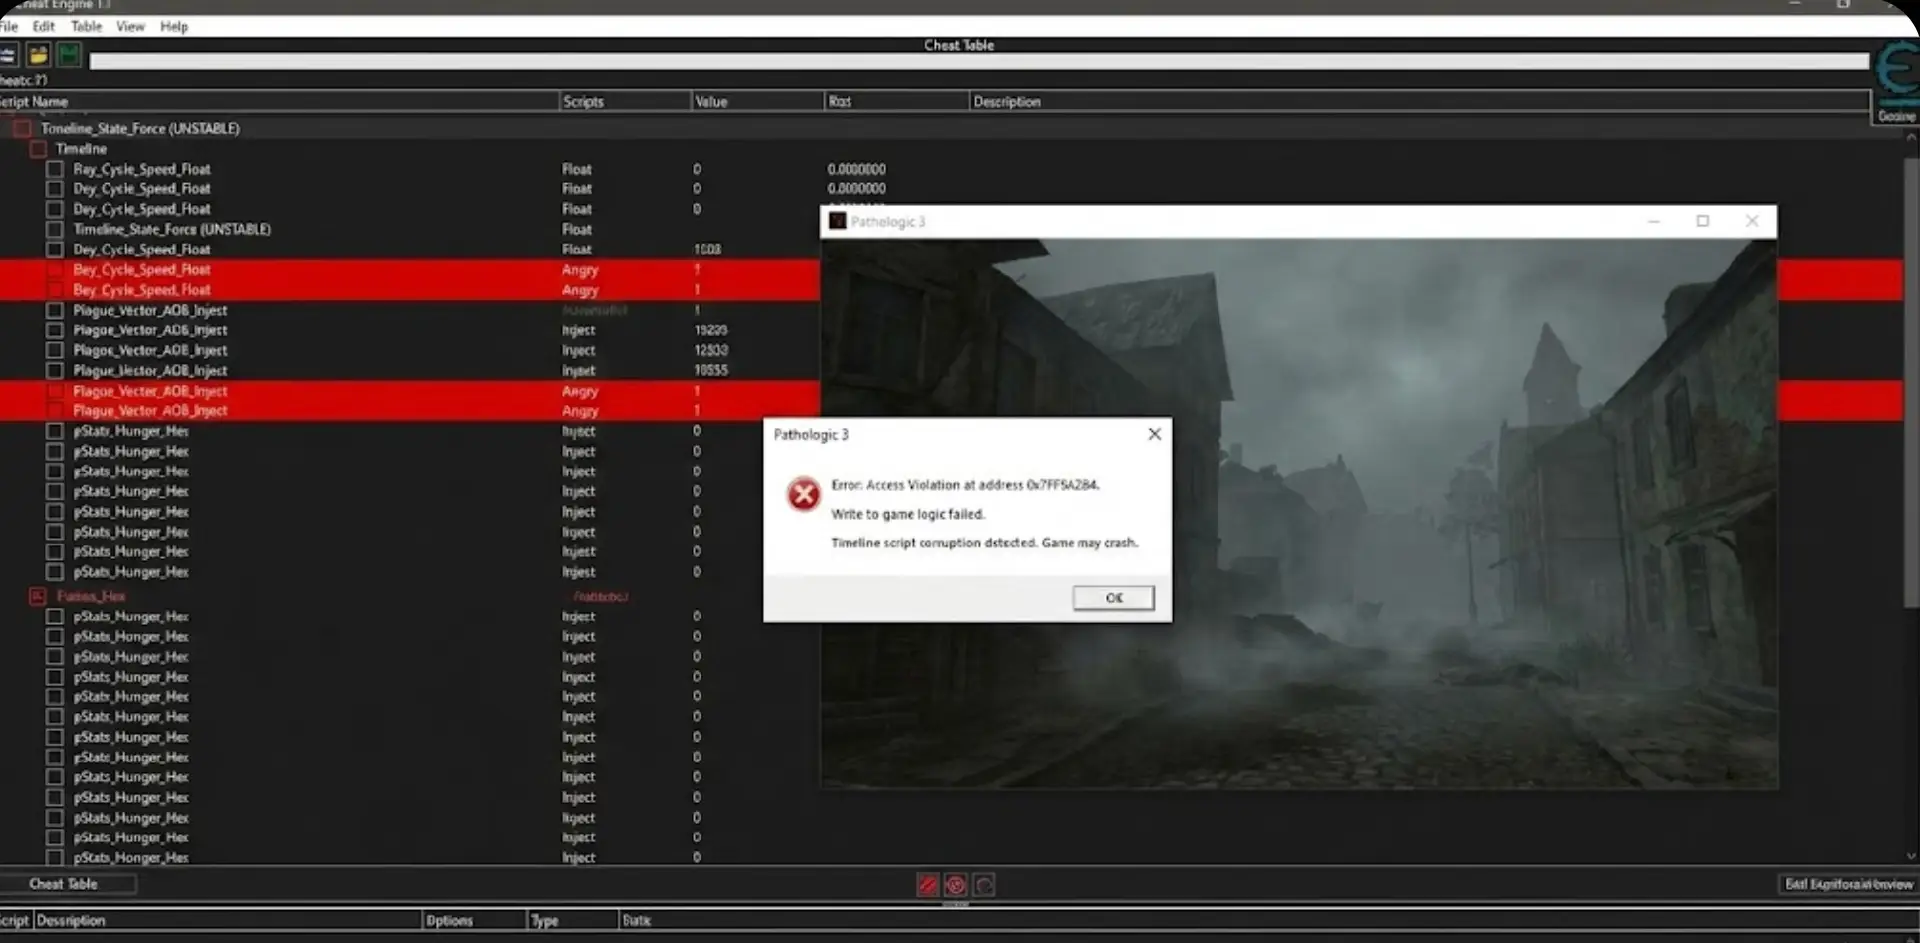Image resolution: width=1920 pixels, height=943 pixels.
Task: Save the cheat table with the green icon
Action: pos(68,55)
